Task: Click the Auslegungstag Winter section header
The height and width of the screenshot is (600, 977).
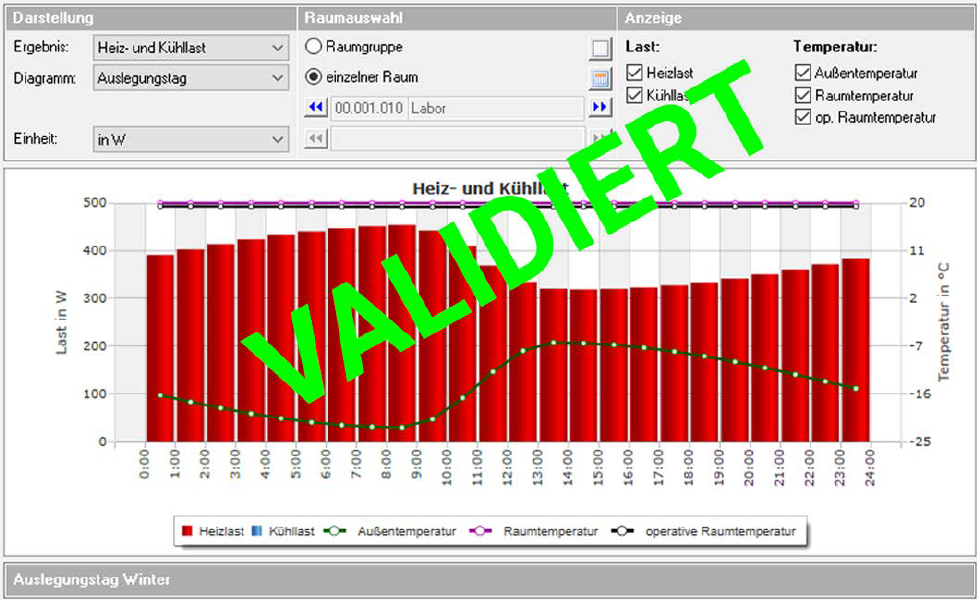Action: [488, 579]
